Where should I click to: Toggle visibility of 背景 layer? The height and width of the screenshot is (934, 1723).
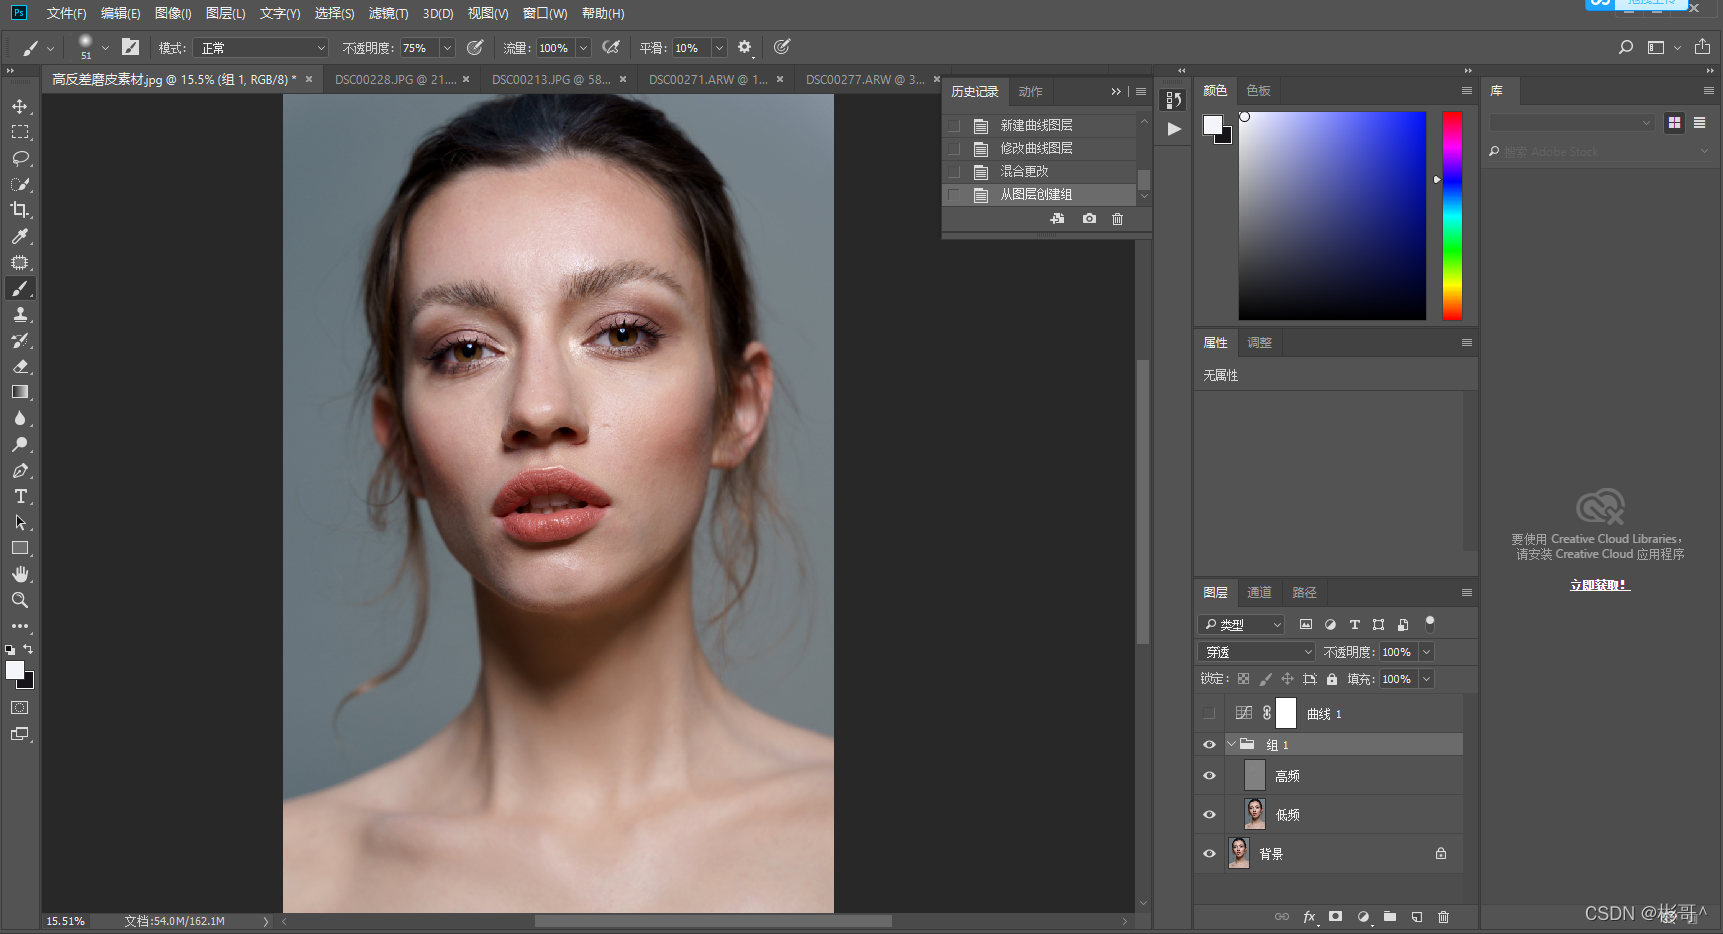1209,854
